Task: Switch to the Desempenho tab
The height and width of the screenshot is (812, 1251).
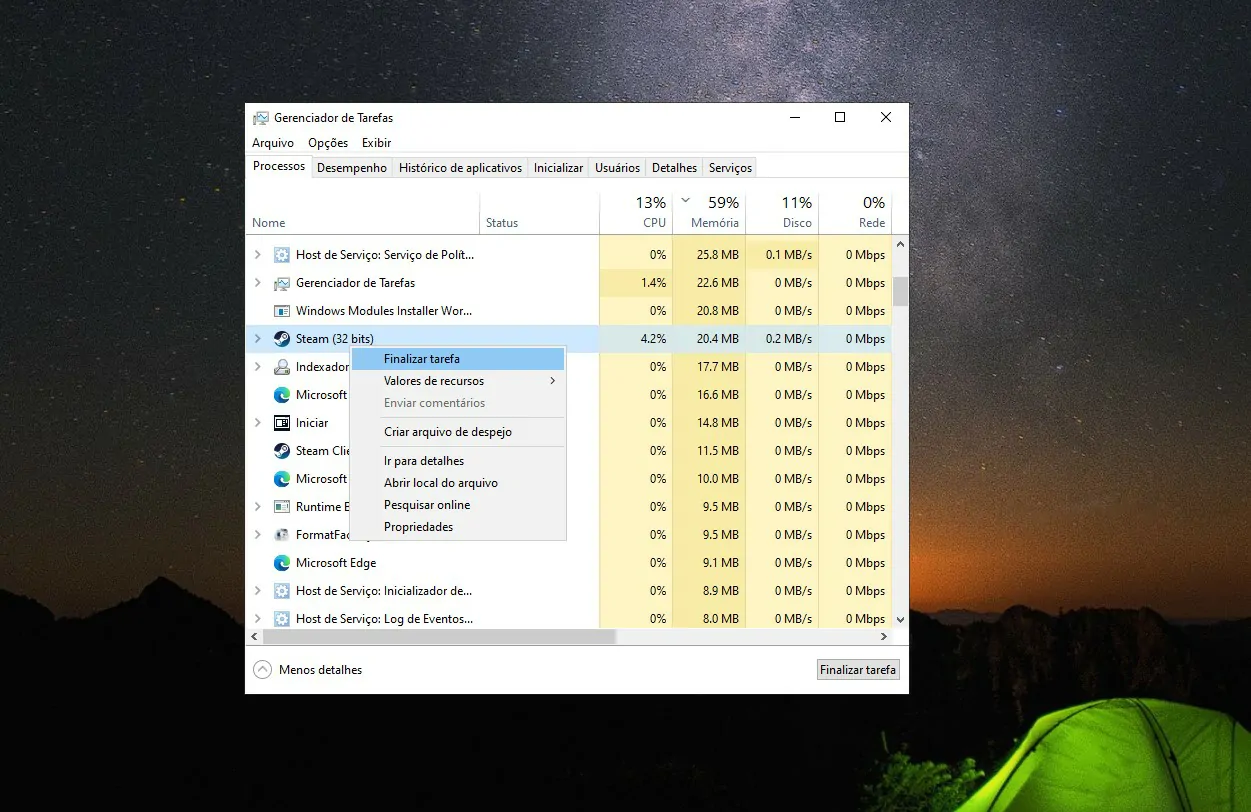Action: (x=352, y=168)
